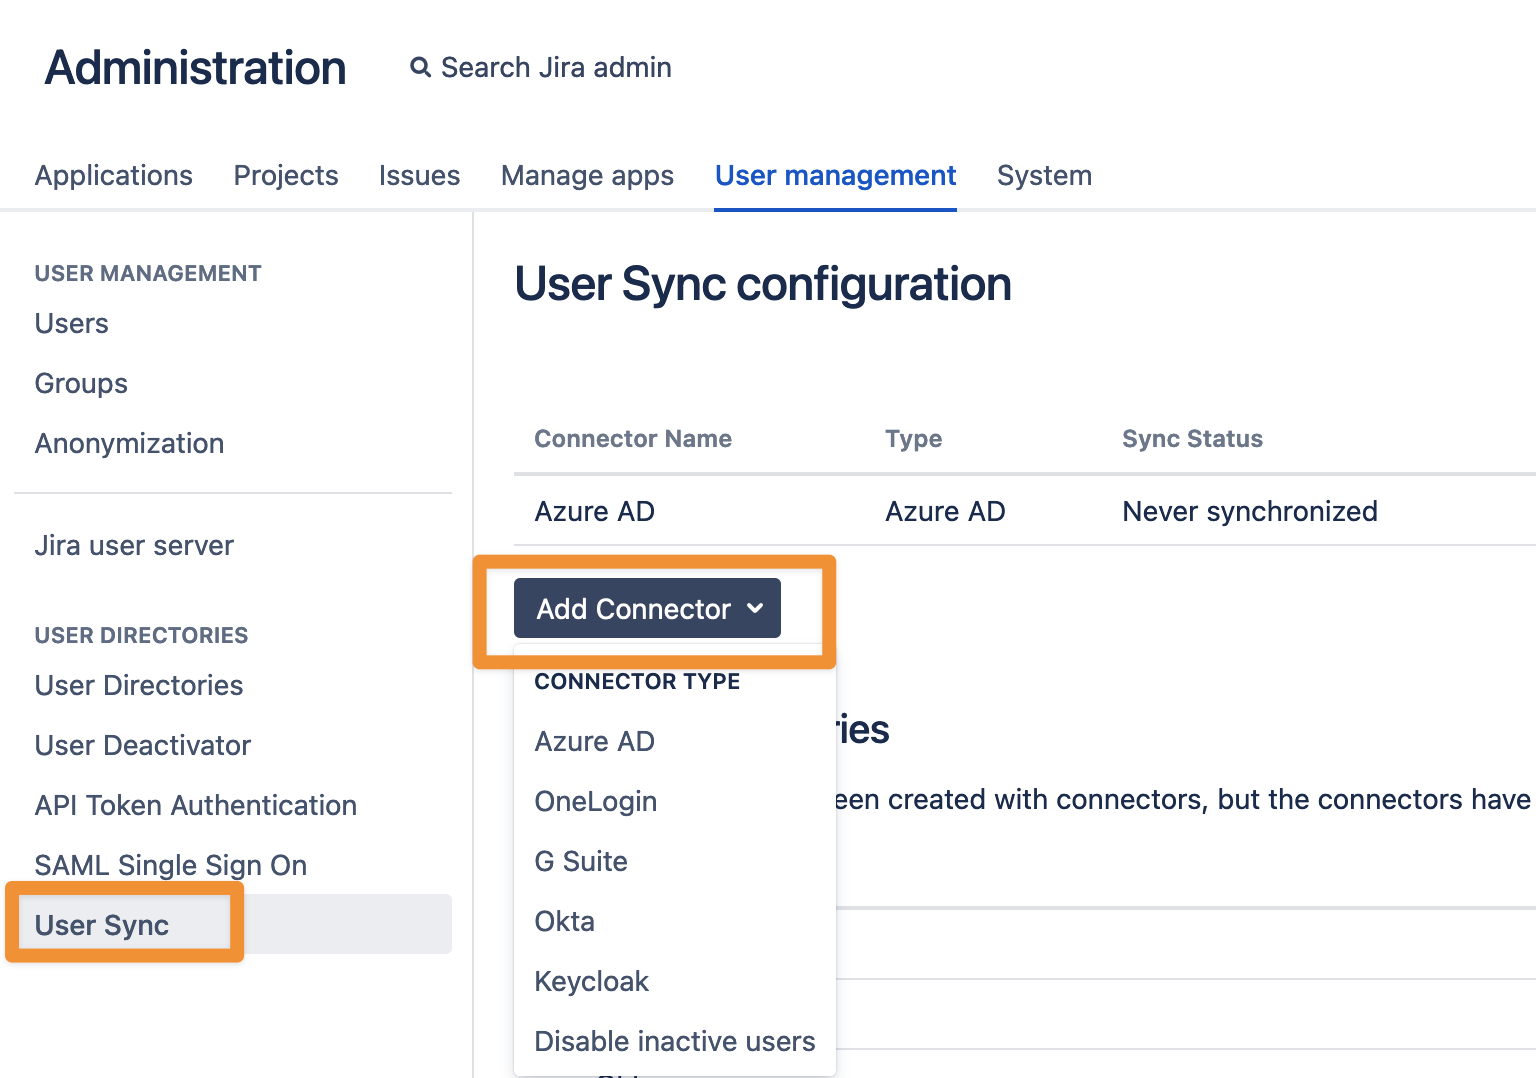1536x1078 pixels.
Task: Click the Search Jira admin field
Action: click(556, 67)
